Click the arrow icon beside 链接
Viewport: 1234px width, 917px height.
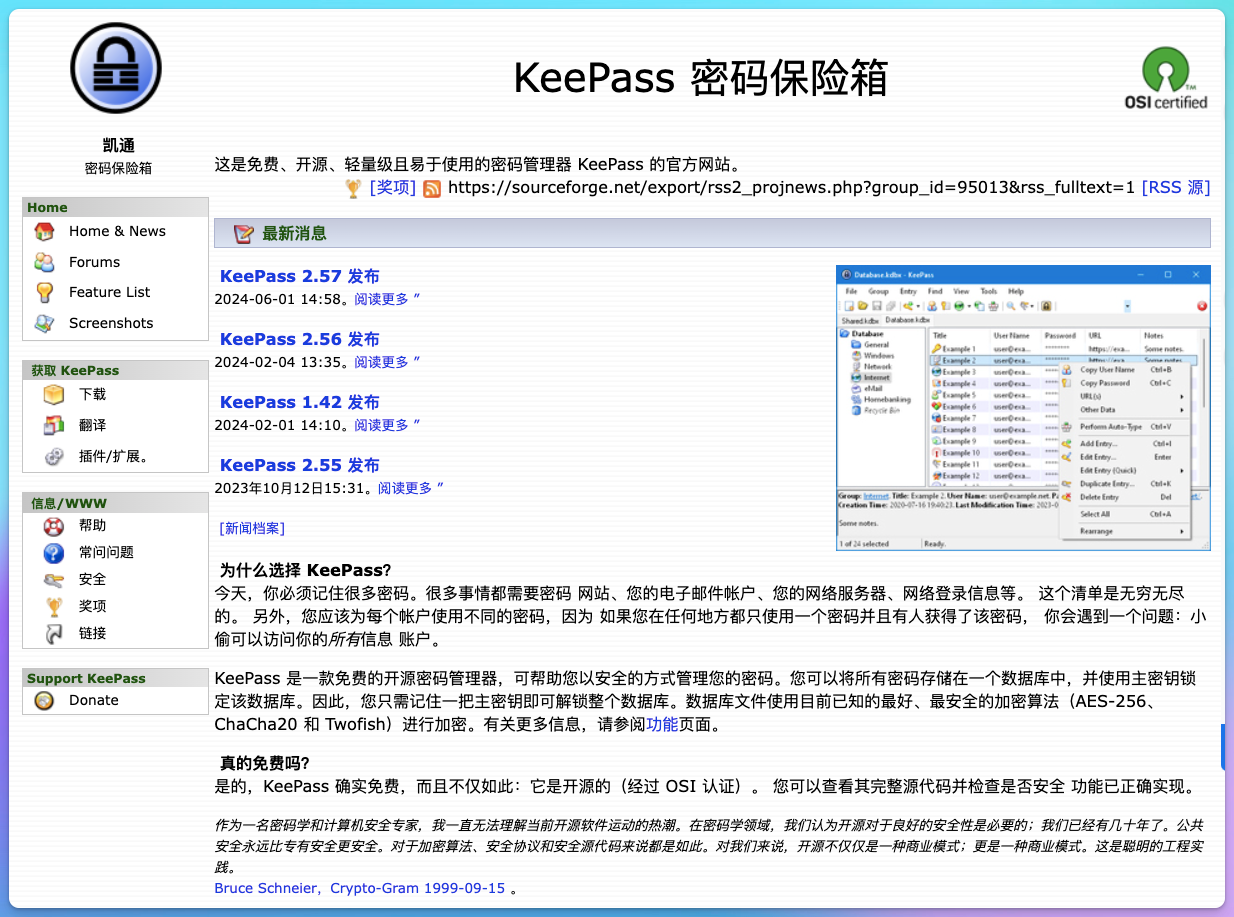54,634
